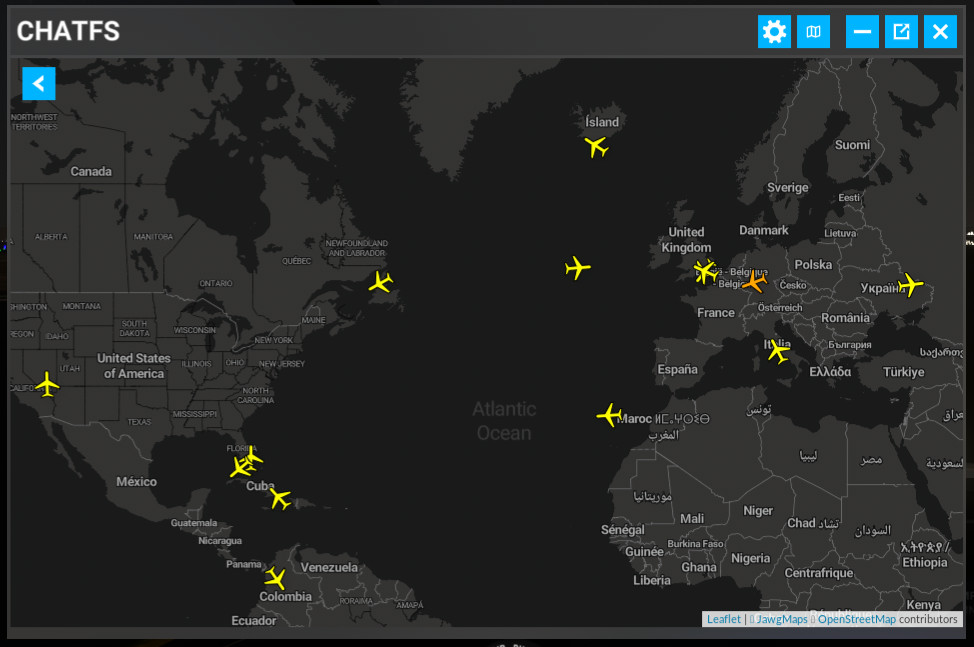Select the plane just north of Cuba
Screen dimensions: 974x647
pos(241,469)
